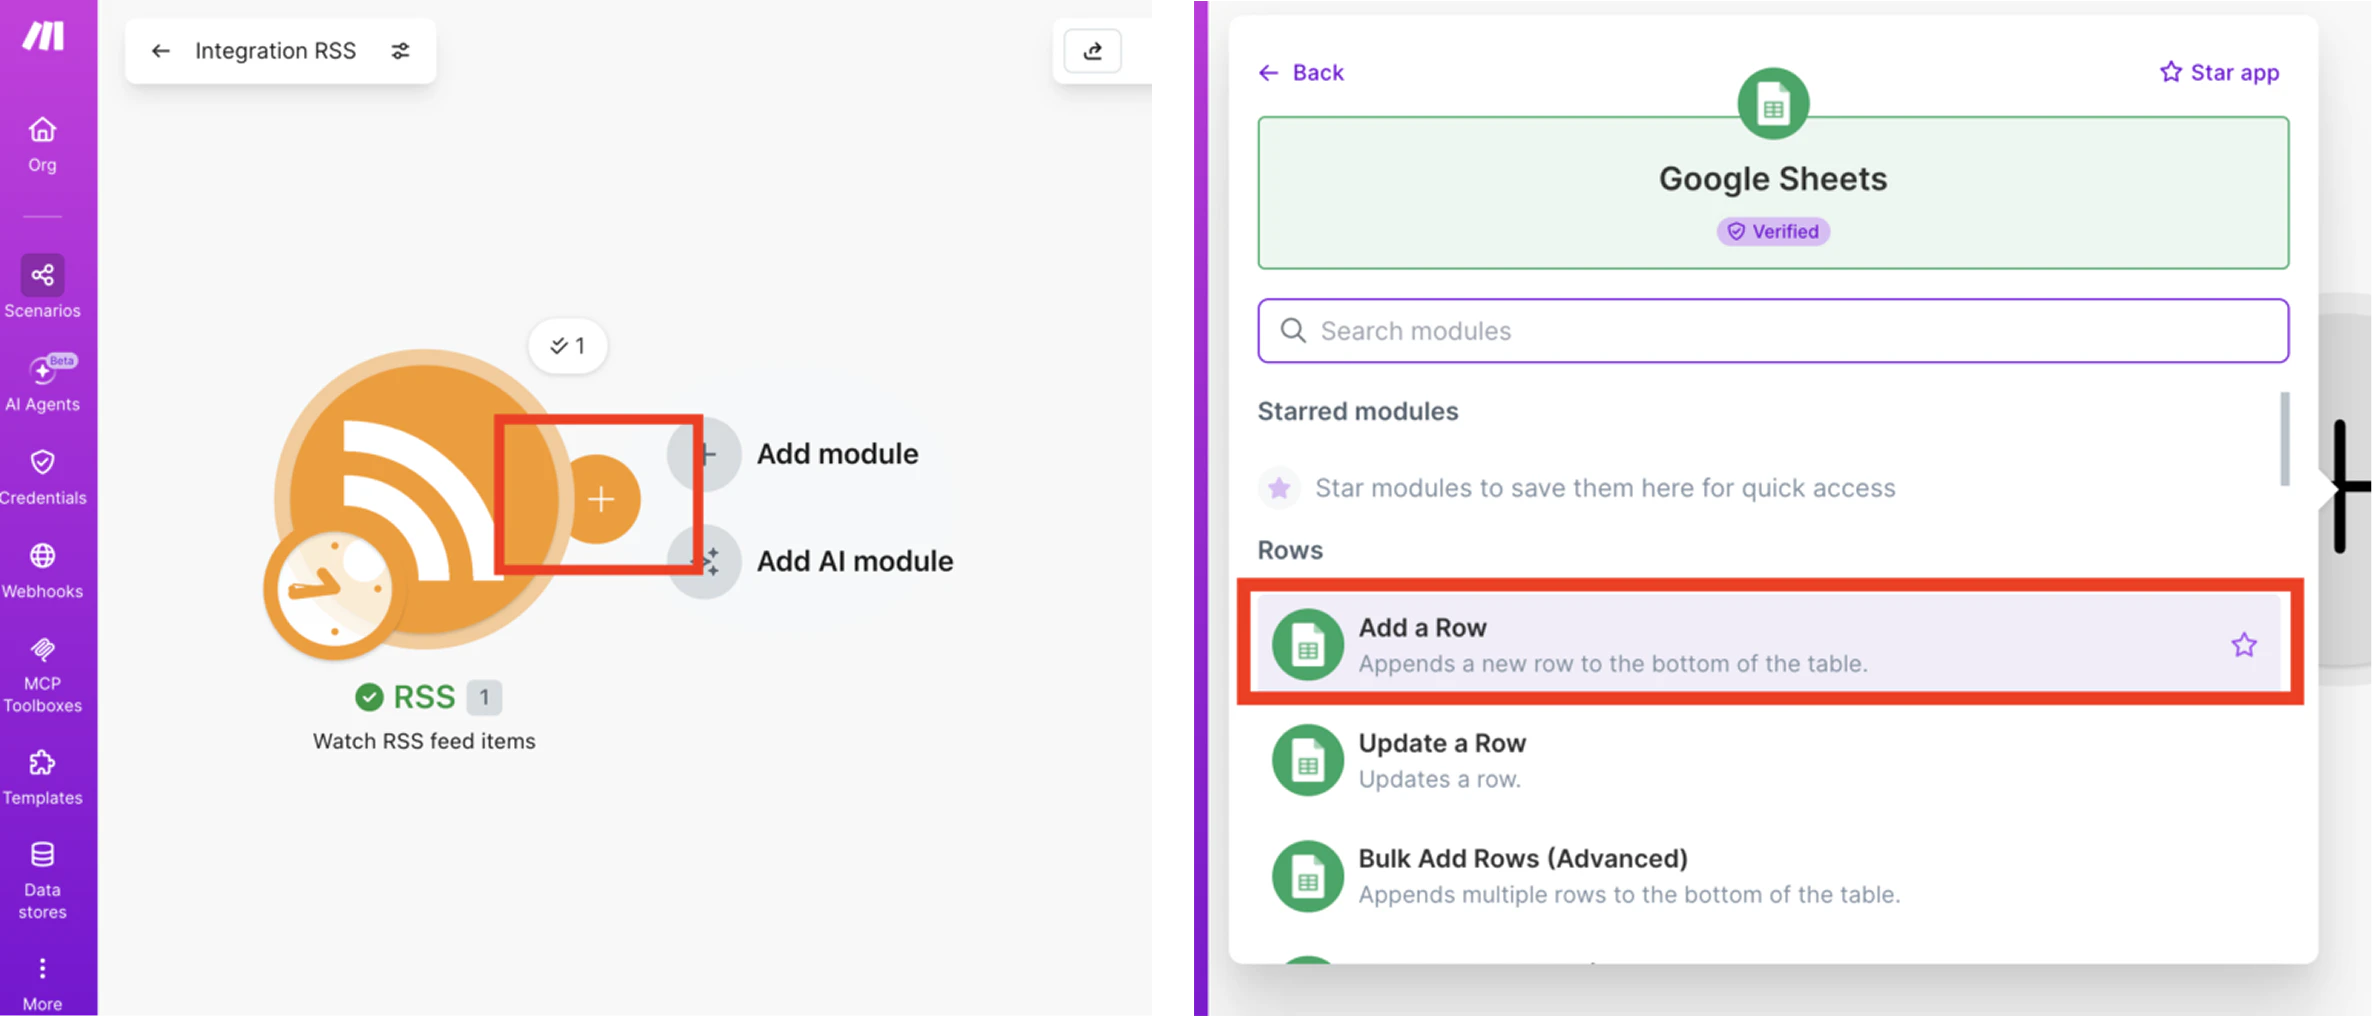Select the Add a Row module
The image size is (2372, 1017).
pos(1768,645)
